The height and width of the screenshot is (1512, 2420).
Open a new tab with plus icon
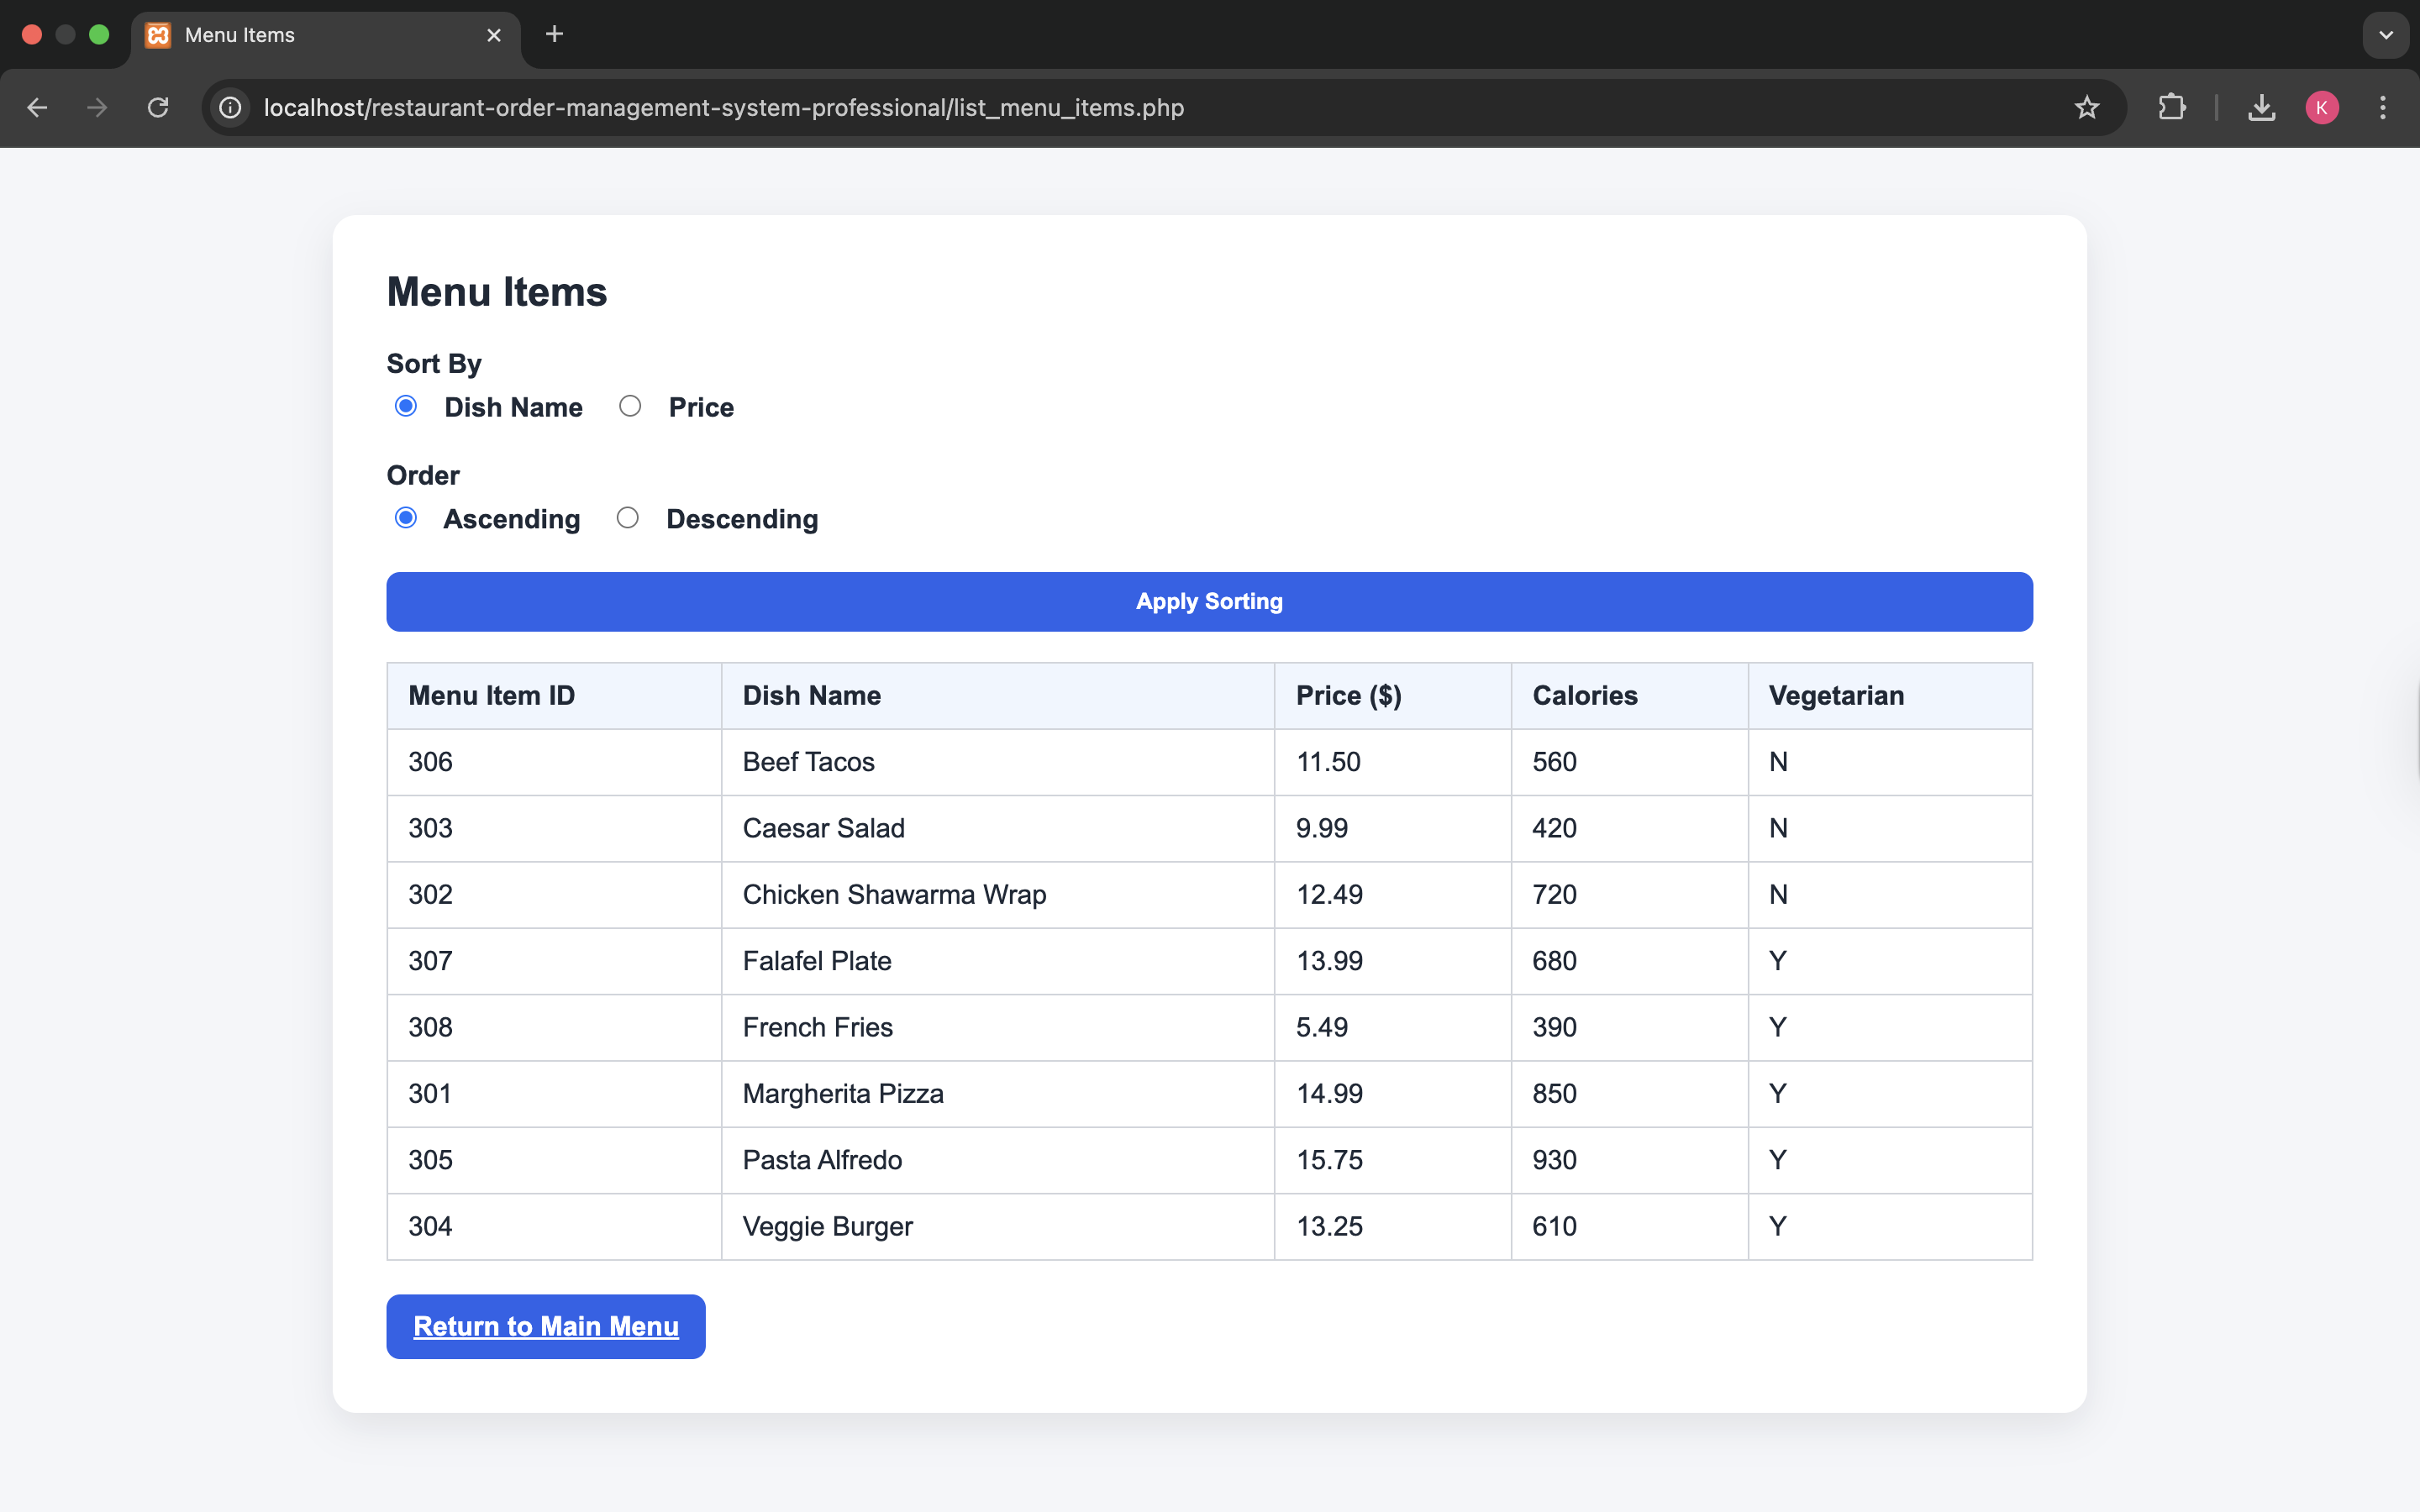tap(554, 35)
